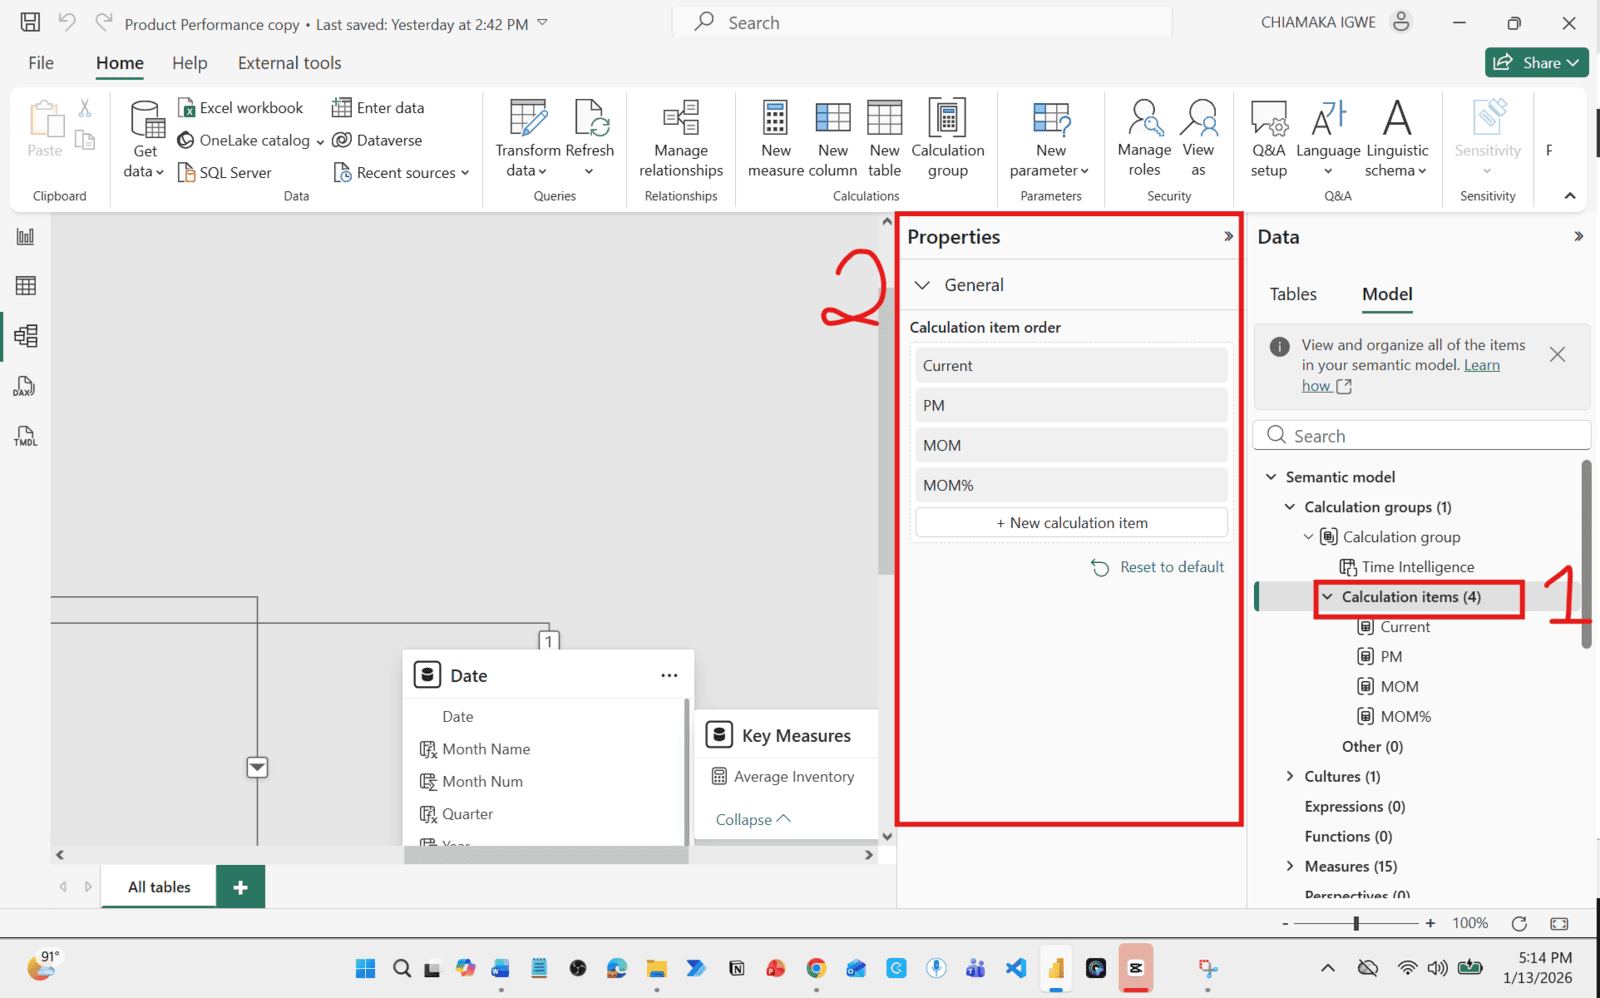Click the Manage relationships icon
The height and width of the screenshot is (998, 1600).
coord(681,120)
